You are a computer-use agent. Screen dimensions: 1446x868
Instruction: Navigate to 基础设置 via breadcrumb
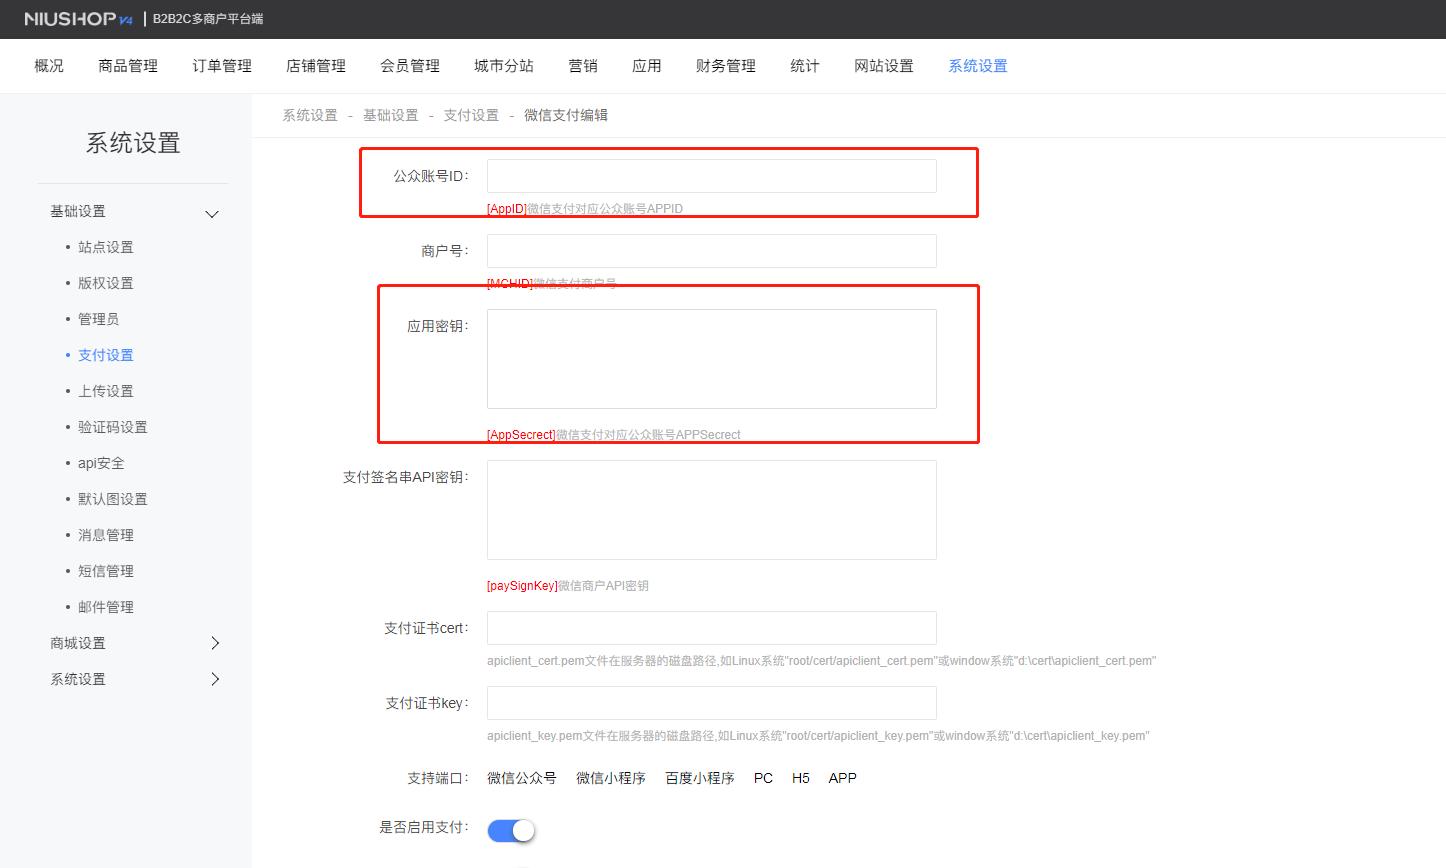pos(391,115)
